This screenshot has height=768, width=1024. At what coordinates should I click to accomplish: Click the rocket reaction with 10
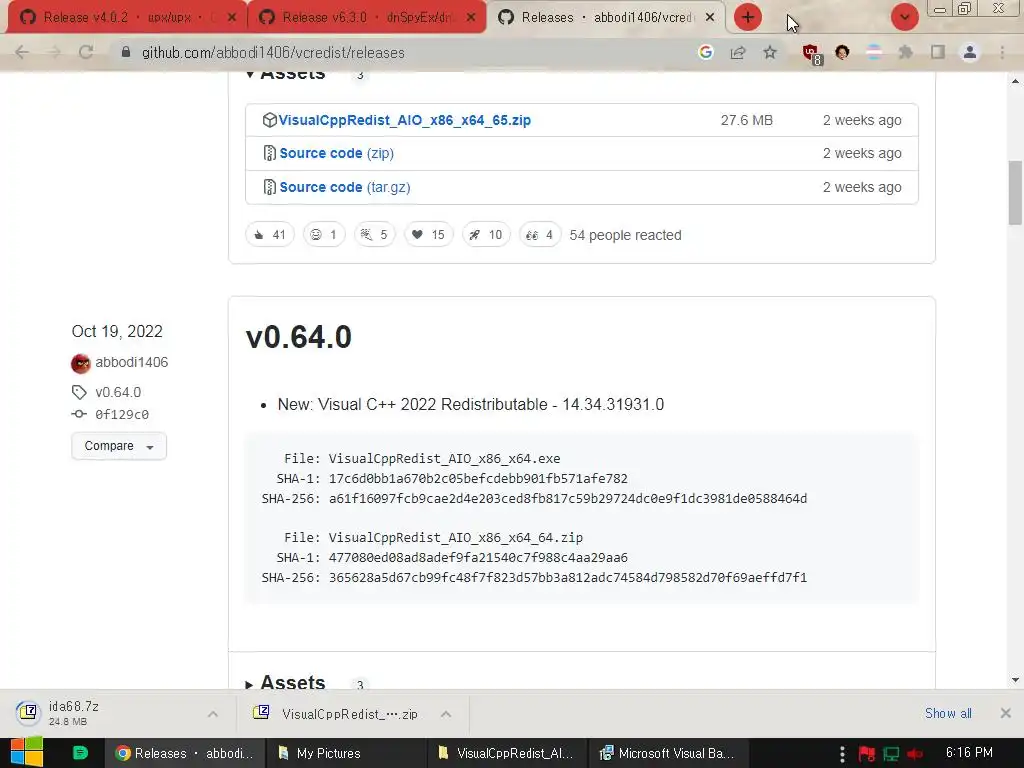pyautogui.click(x=486, y=234)
